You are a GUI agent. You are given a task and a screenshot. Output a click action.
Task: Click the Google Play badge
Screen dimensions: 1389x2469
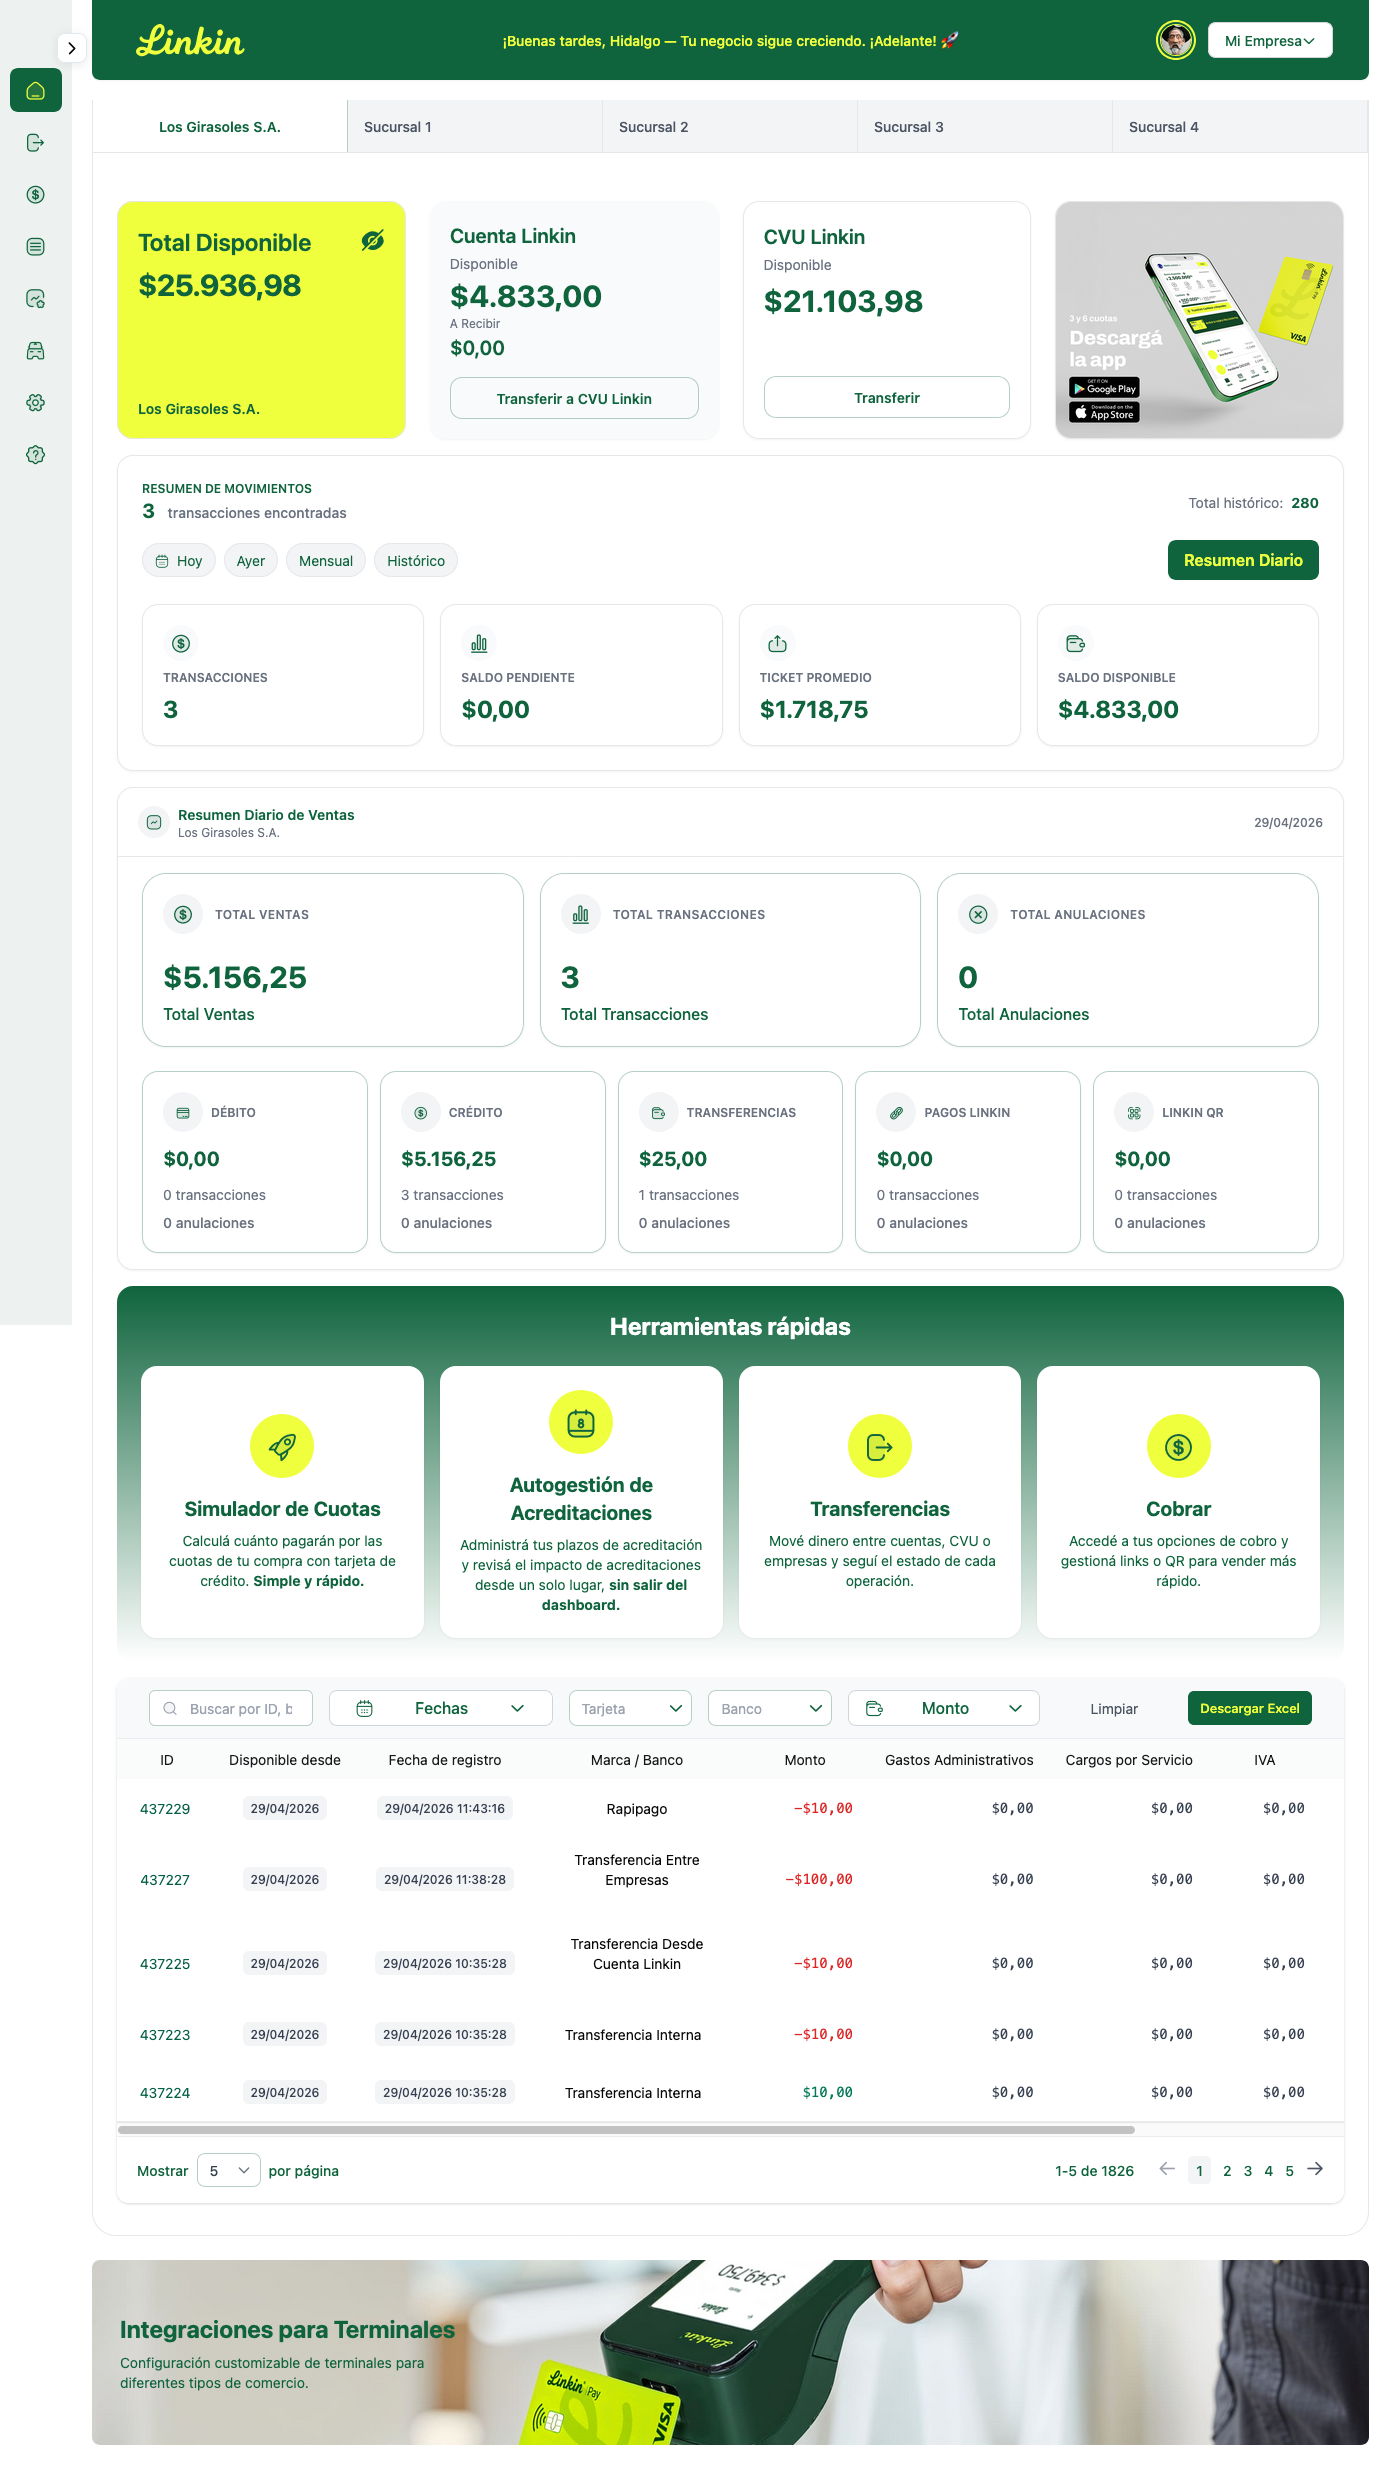(1104, 388)
